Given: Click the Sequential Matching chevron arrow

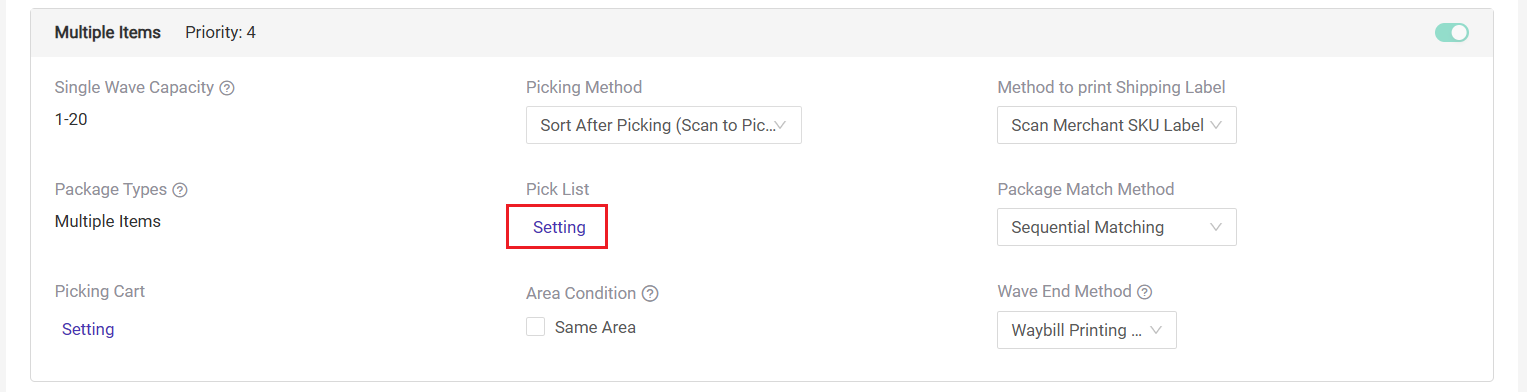Looking at the screenshot, I should pos(1216,227).
